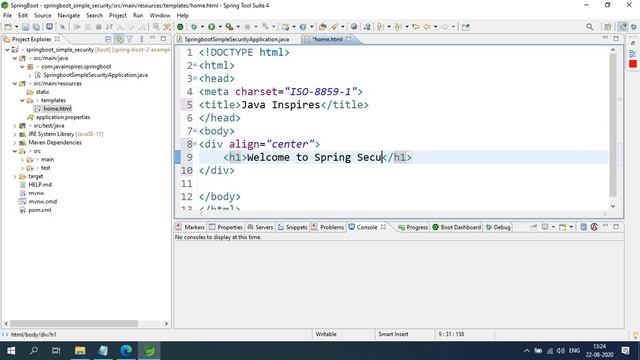Click the Save All toolbar icon
640x360 pixels.
click(x=36, y=27)
